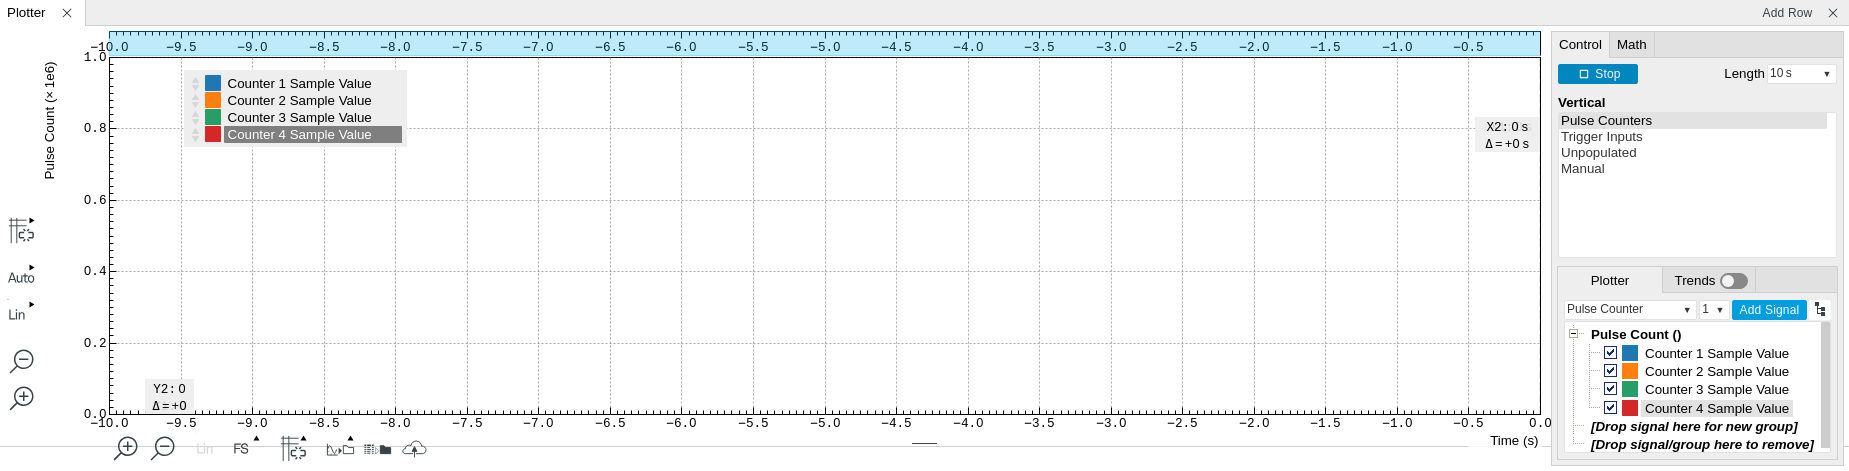Uncheck Counter 3 Sample Value checkbox
Viewport: 1849px width, 471px height.
(1610, 389)
